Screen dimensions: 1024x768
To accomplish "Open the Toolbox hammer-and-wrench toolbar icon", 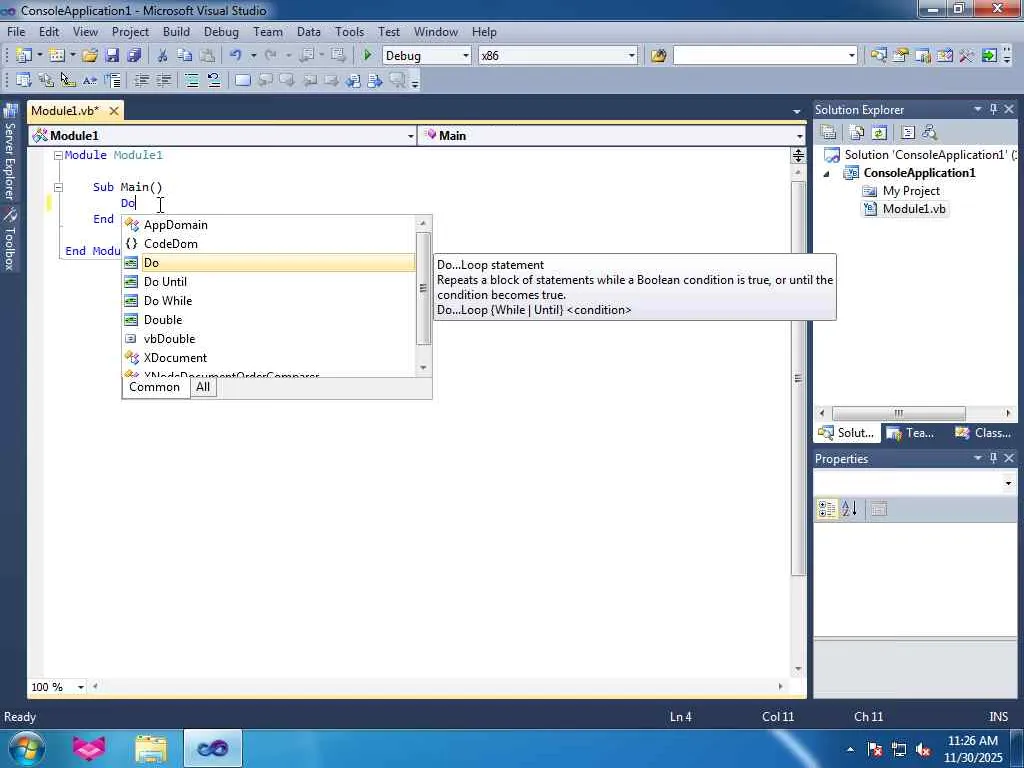I will click(x=967, y=56).
